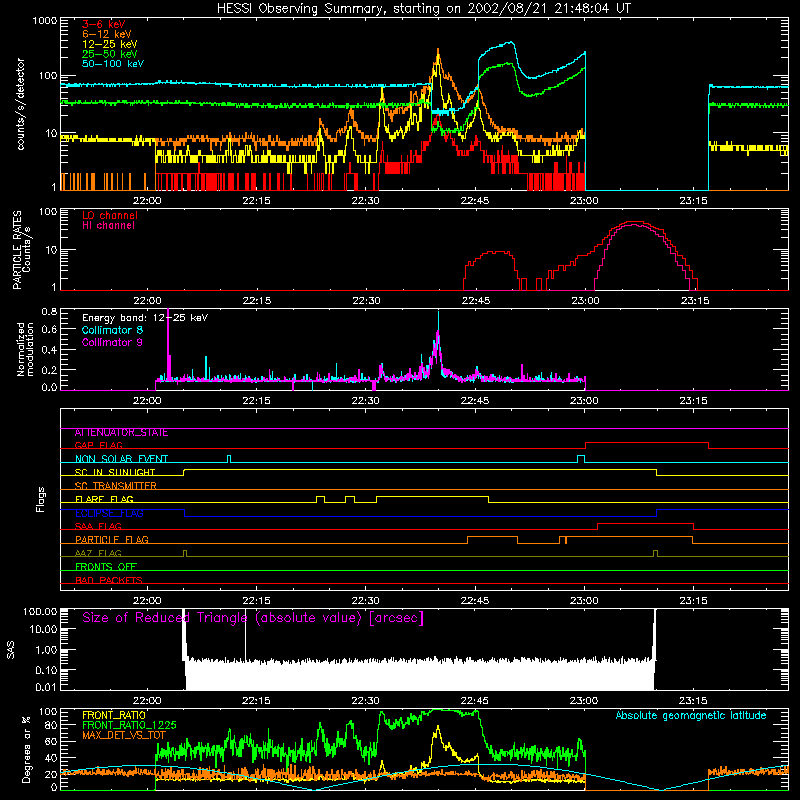Click the "NON_SOLAR_EVENT" flag label

pos(121,459)
